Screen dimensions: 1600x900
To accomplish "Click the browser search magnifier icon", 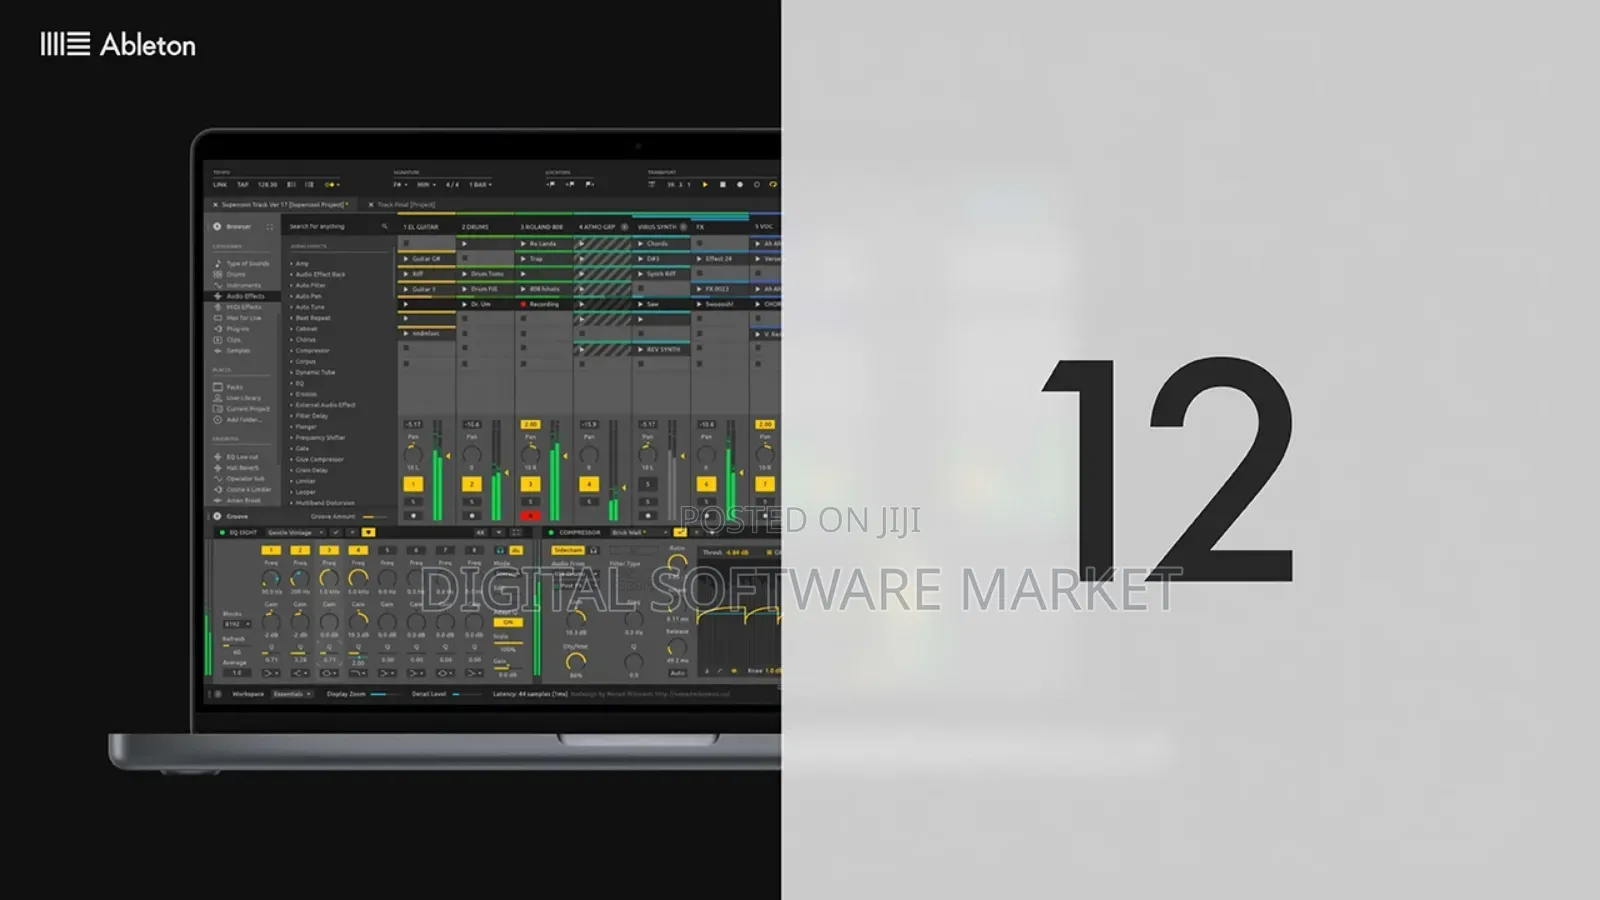I will coord(385,227).
